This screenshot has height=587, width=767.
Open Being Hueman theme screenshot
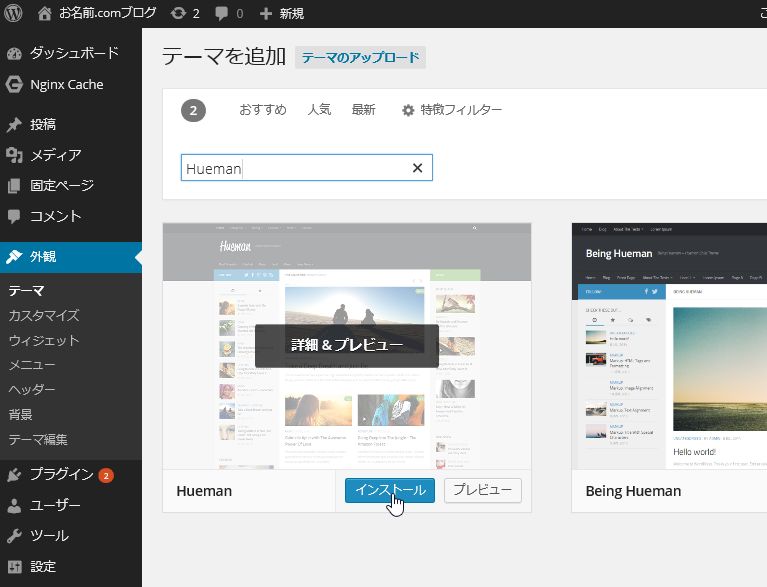pos(669,346)
